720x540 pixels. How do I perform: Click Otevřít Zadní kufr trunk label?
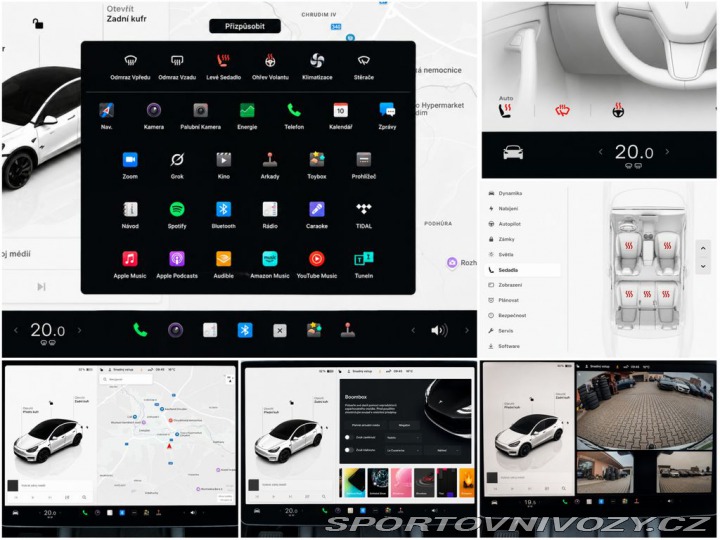click(x=126, y=14)
